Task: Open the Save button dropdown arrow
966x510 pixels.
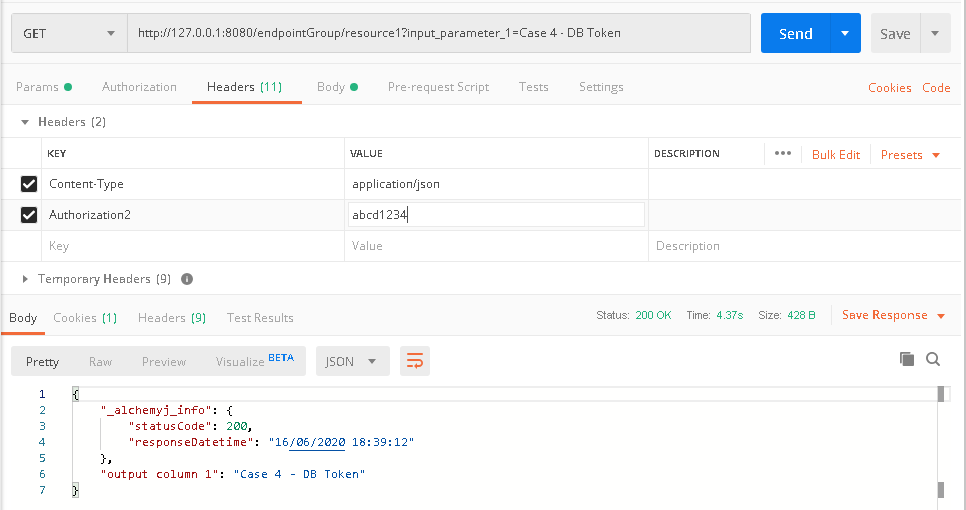Action: point(935,33)
